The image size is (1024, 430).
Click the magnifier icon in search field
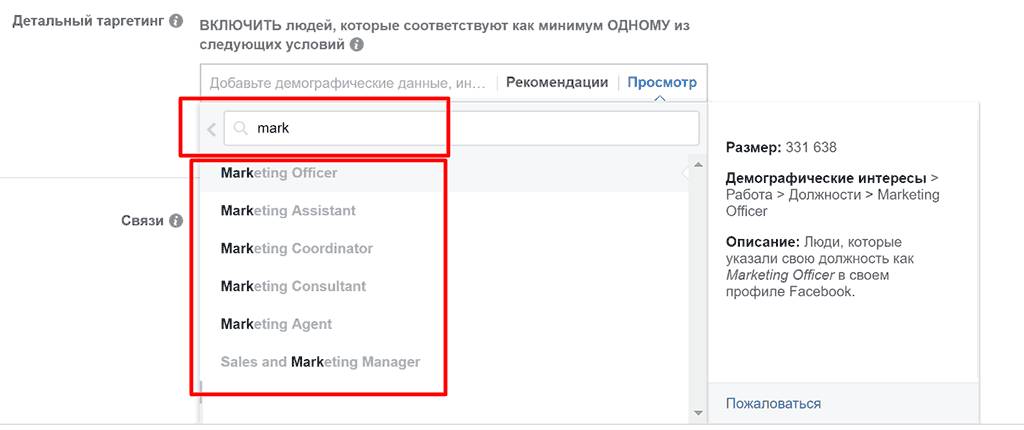[241, 129]
